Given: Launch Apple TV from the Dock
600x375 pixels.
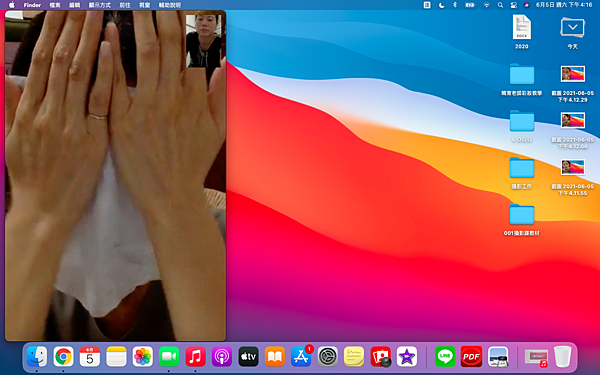Looking at the screenshot, I should 248,357.
